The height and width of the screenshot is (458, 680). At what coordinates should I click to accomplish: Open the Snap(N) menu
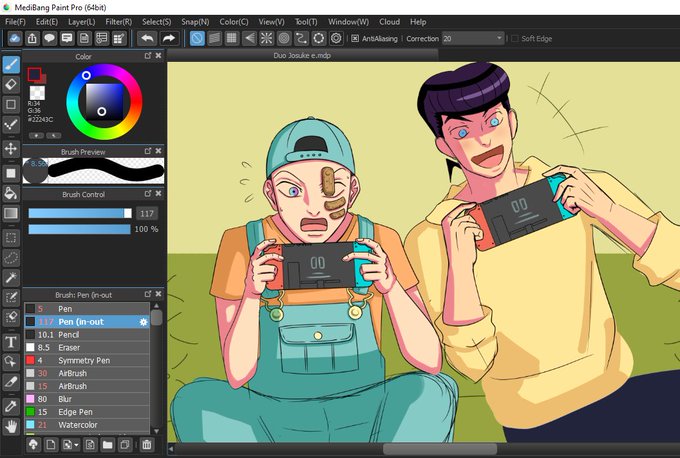click(x=195, y=22)
